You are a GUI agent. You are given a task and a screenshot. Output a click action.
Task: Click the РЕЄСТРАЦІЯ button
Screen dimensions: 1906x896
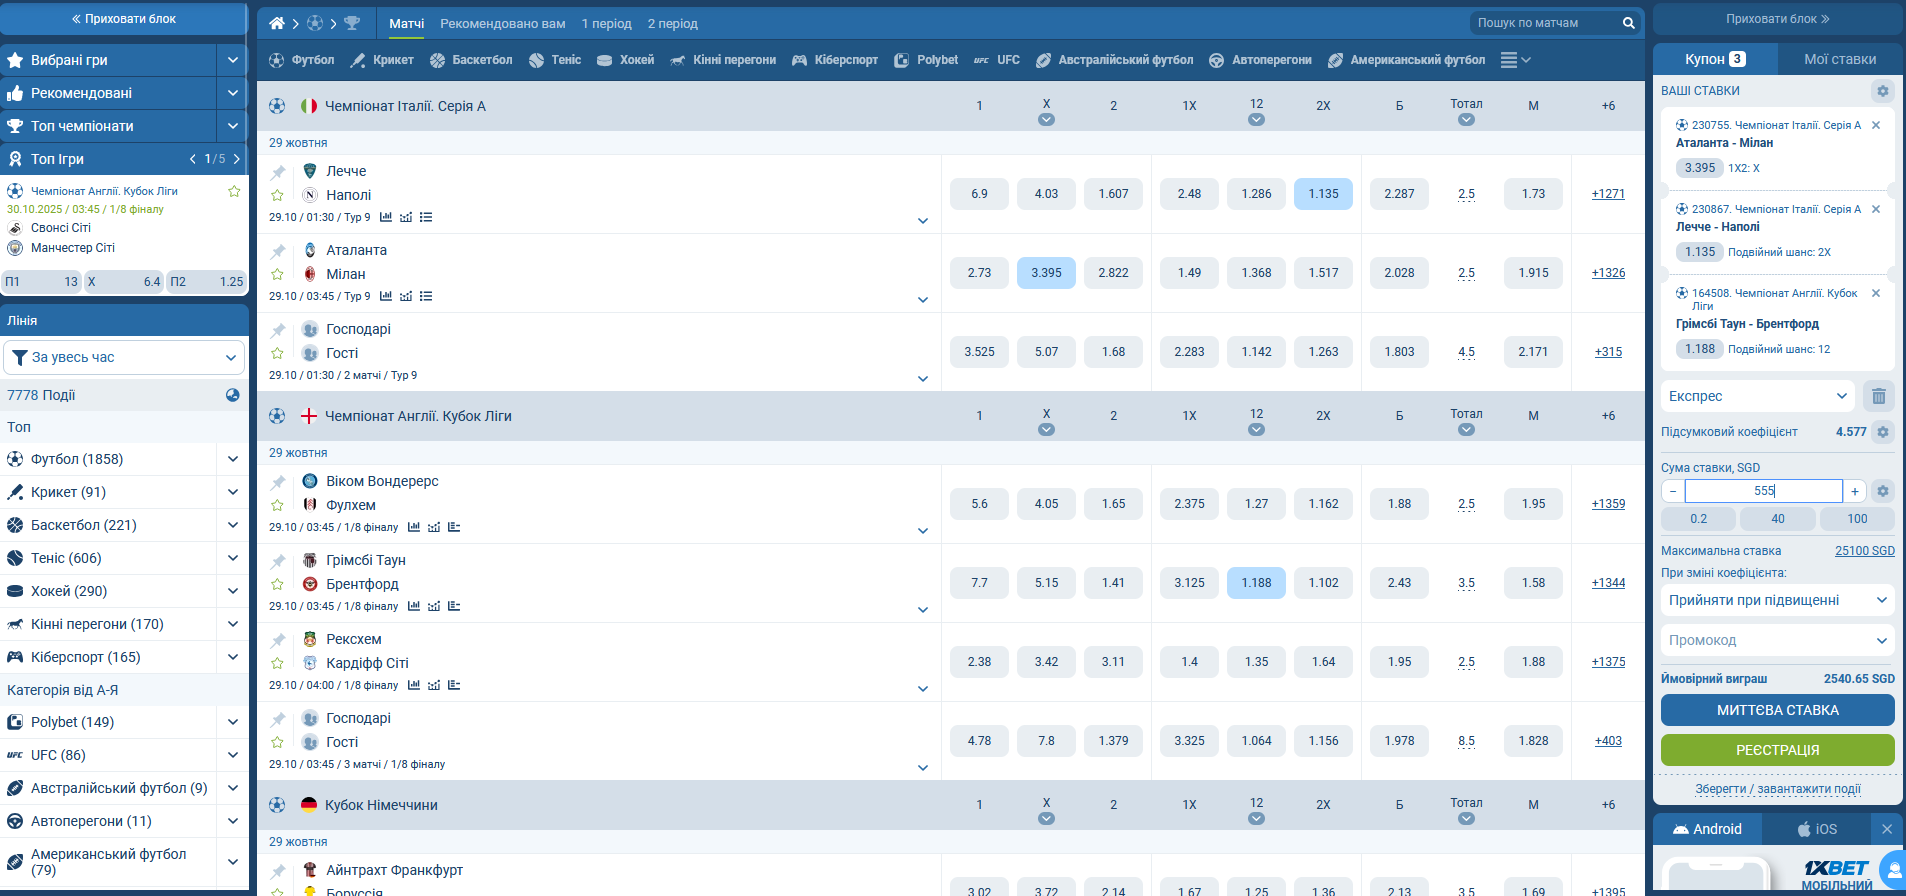click(x=1777, y=750)
